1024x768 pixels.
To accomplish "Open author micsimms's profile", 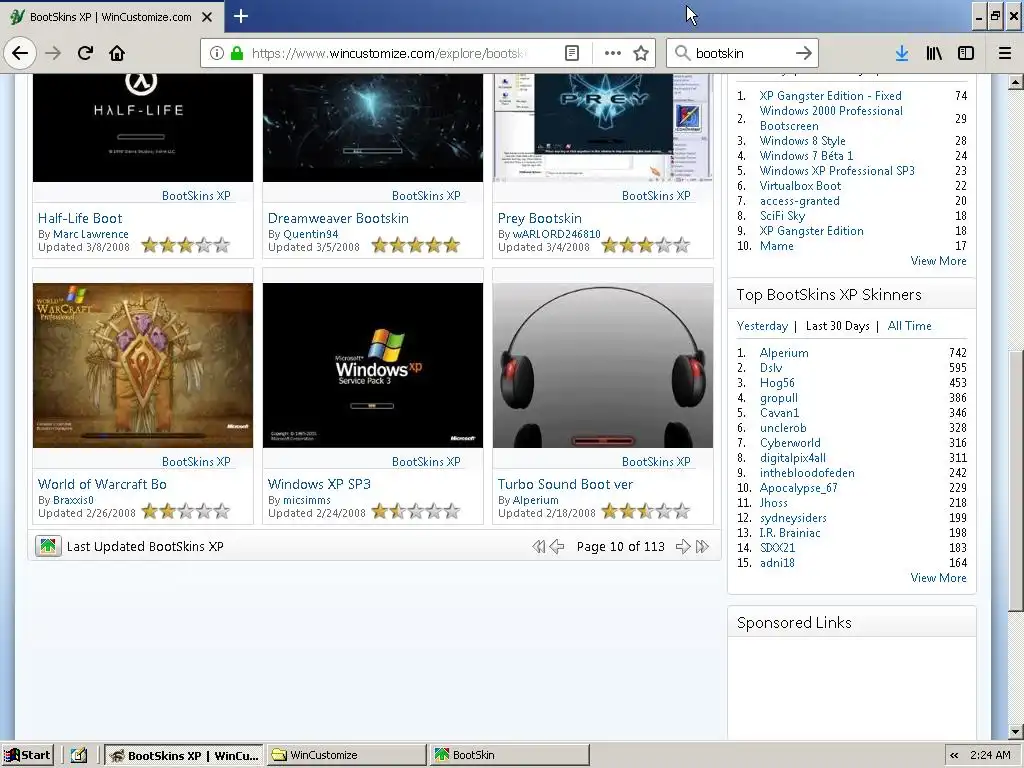I will click(307, 500).
